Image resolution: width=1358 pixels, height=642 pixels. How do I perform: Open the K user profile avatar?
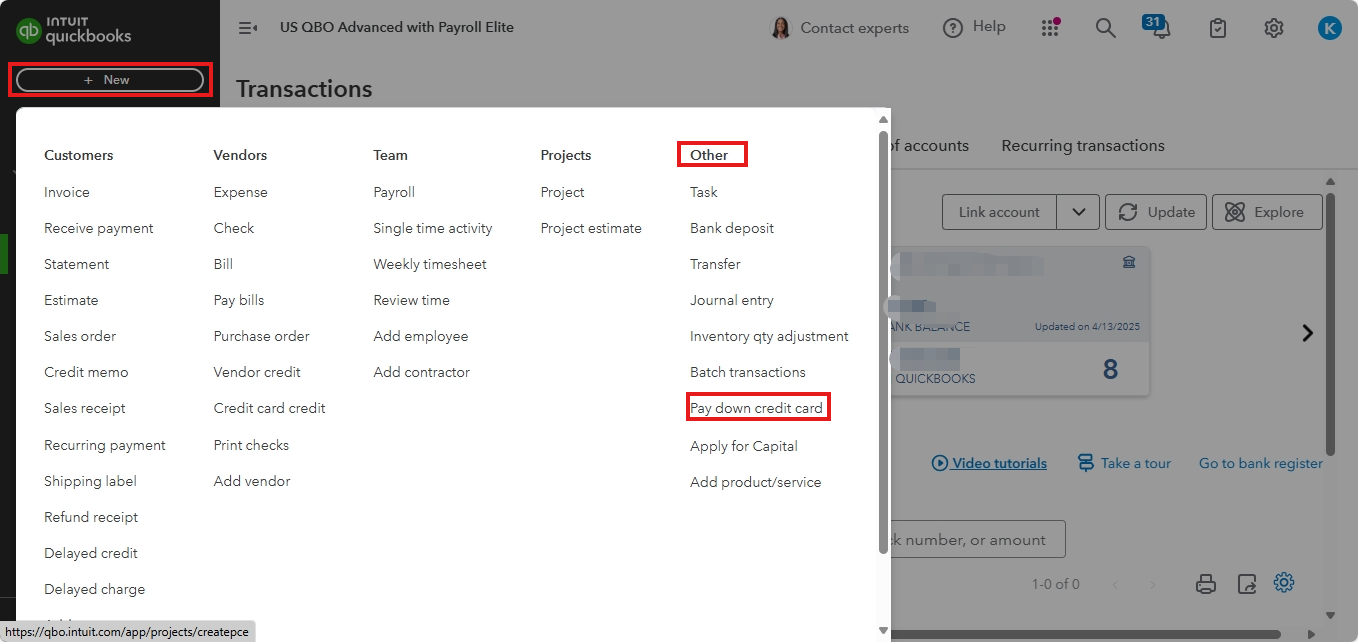pos(1329,28)
